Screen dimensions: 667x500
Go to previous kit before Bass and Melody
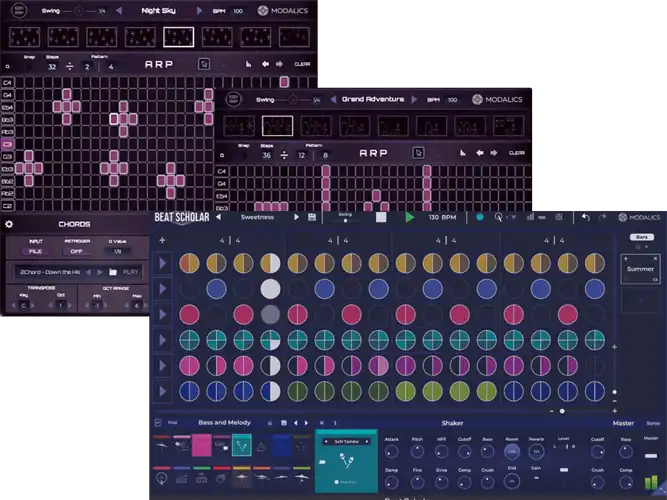(x=296, y=423)
